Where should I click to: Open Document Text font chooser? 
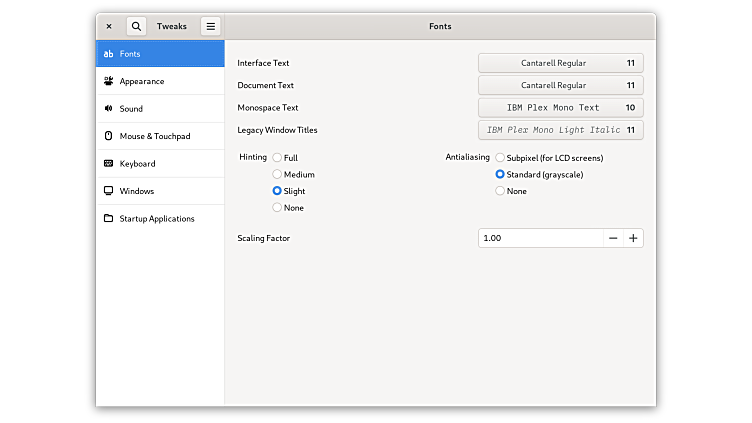tap(560, 85)
